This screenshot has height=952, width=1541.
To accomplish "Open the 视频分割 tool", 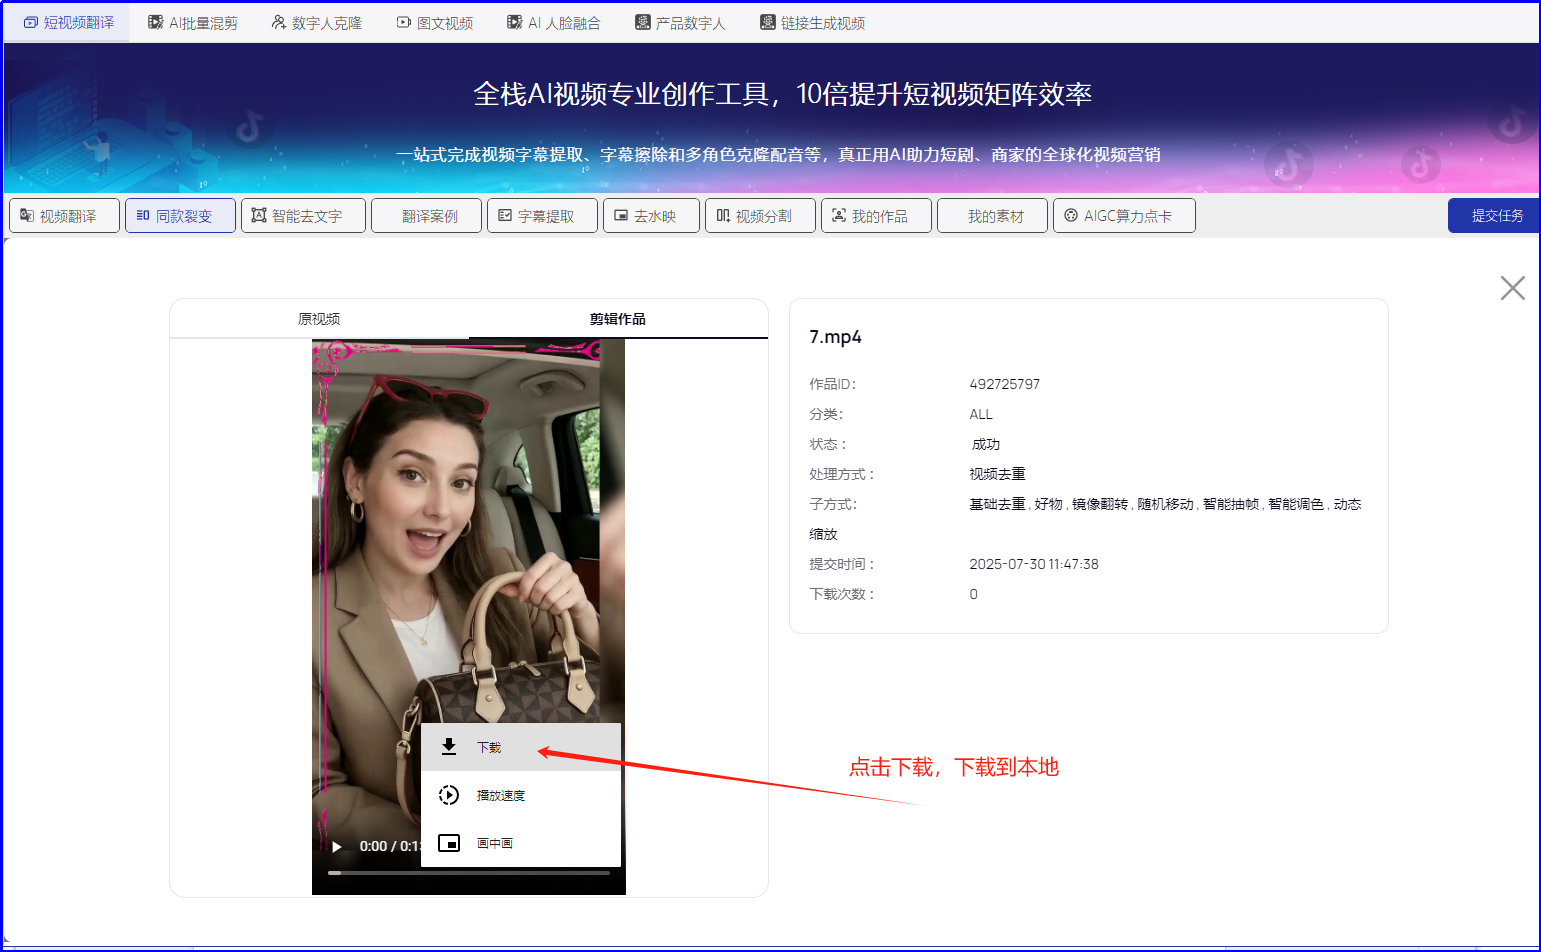I will tap(760, 216).
